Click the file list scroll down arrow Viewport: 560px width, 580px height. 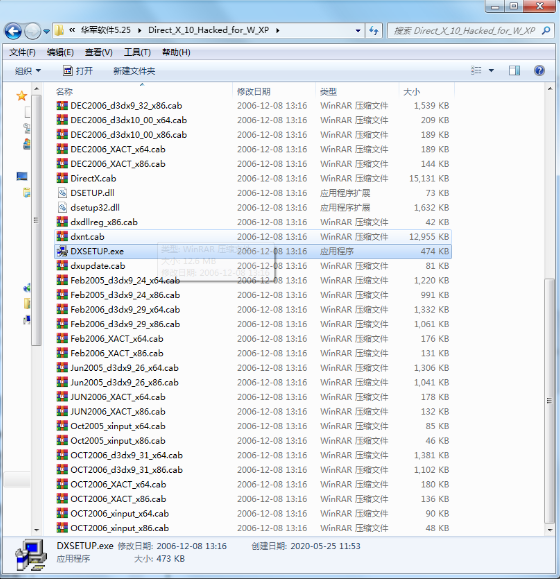(550, 530)
